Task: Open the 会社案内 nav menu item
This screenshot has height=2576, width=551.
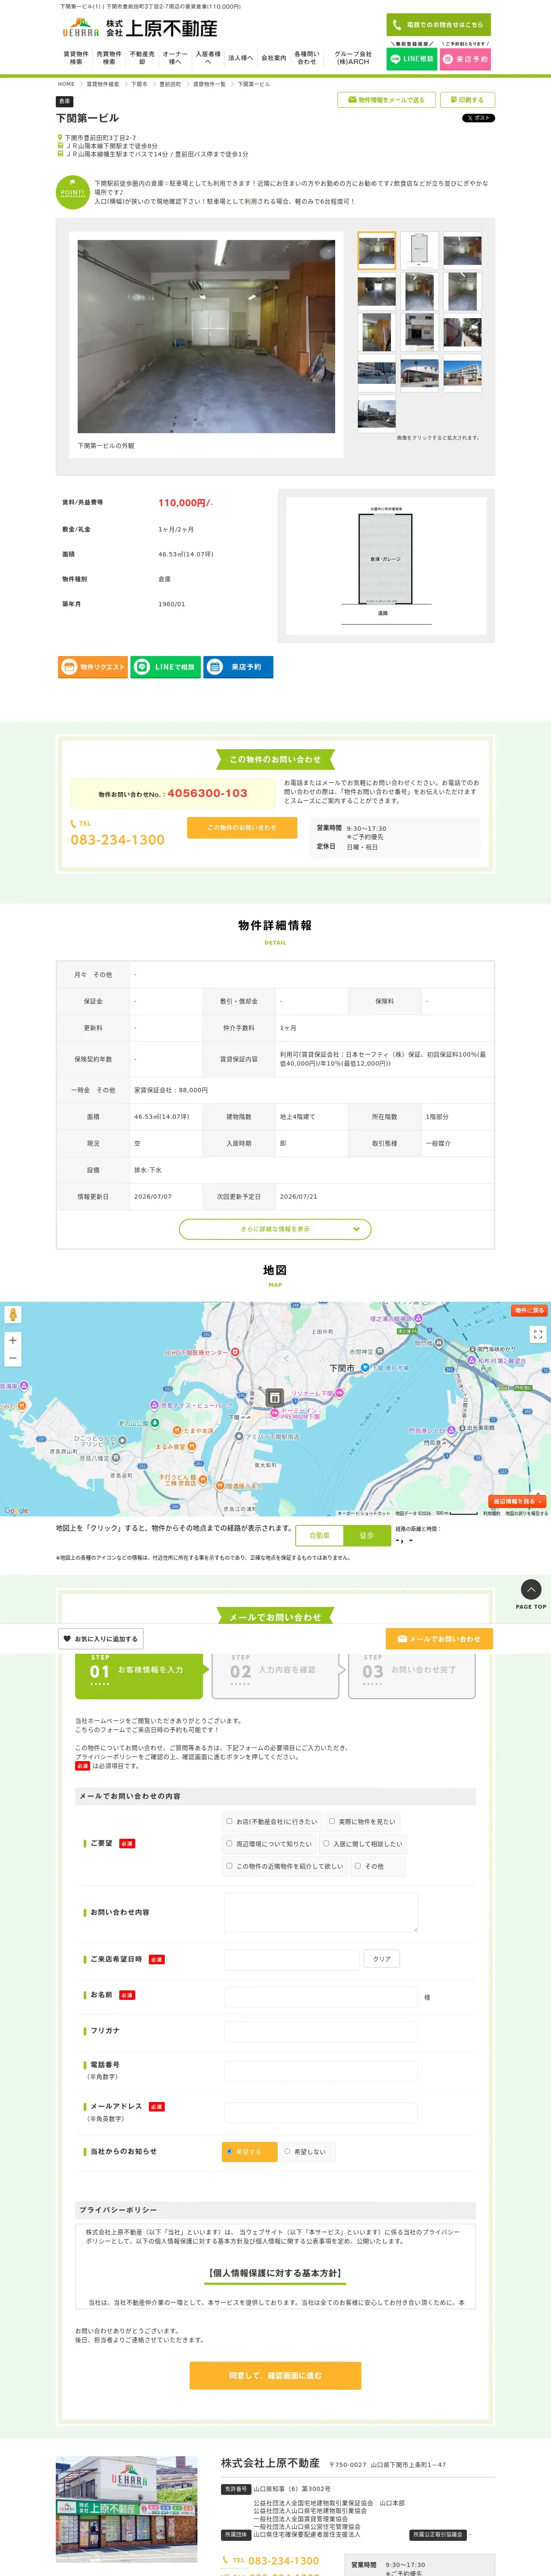Action: pos(274,58)
